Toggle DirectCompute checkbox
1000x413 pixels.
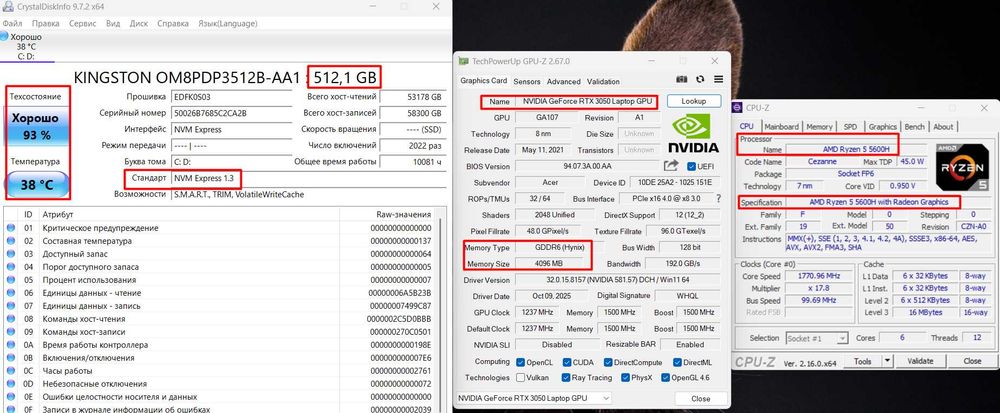click(x=608, y=362)
